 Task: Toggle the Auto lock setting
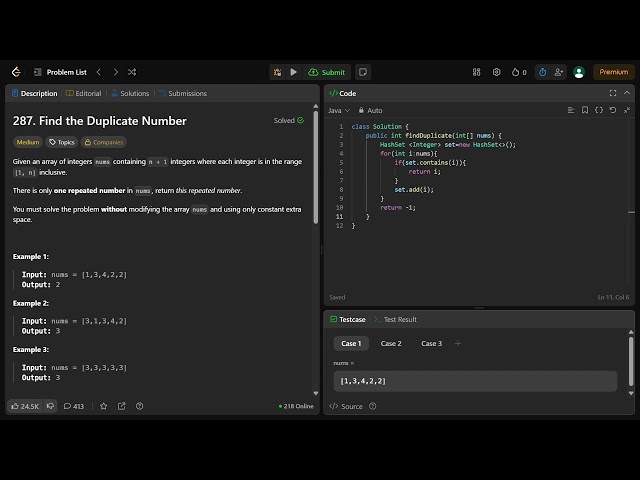coord(370,111)
